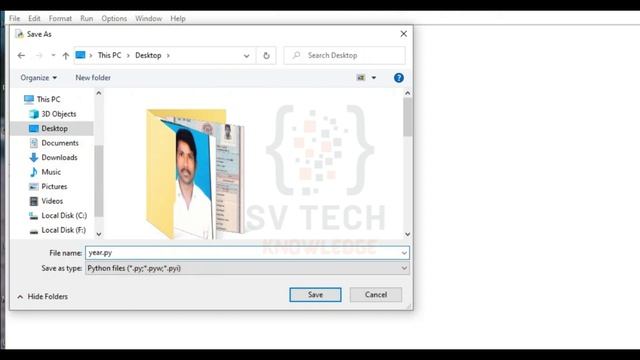Go up one folder level
The image size is (640, 360).
tap(66, 56)
